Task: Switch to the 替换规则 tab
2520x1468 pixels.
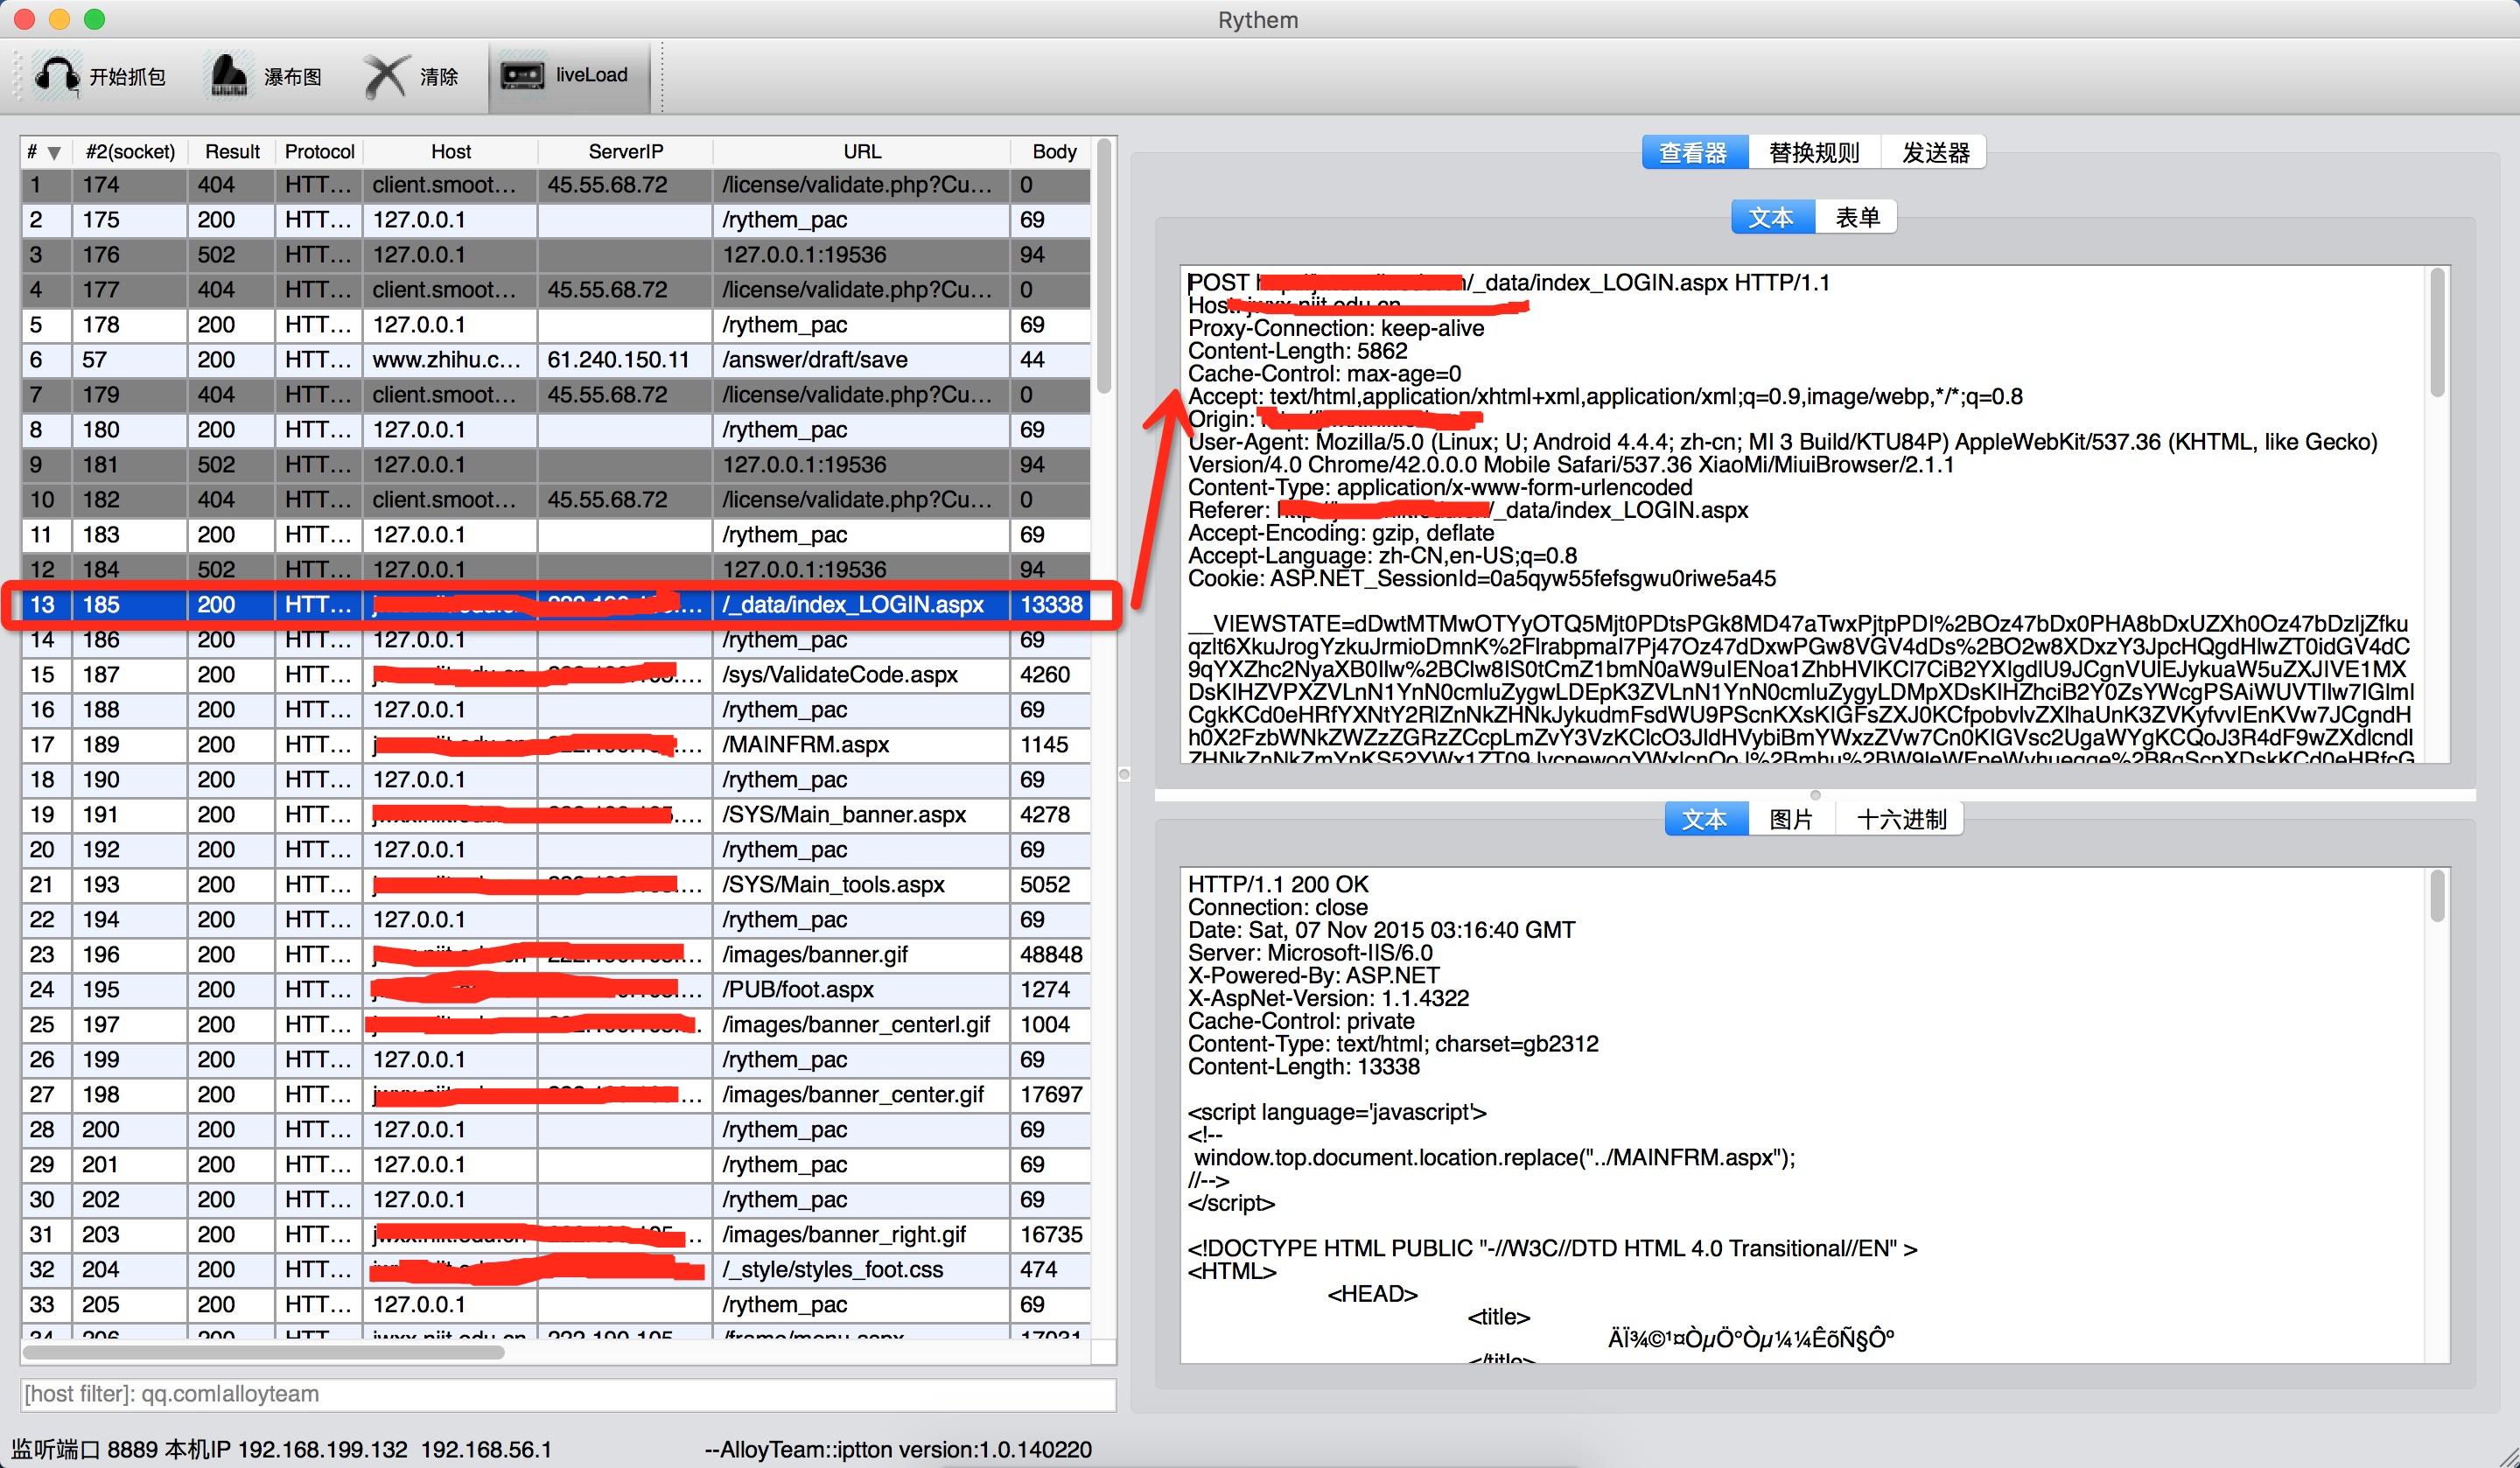Action: pyautogui.click(x=1813, y=153)
